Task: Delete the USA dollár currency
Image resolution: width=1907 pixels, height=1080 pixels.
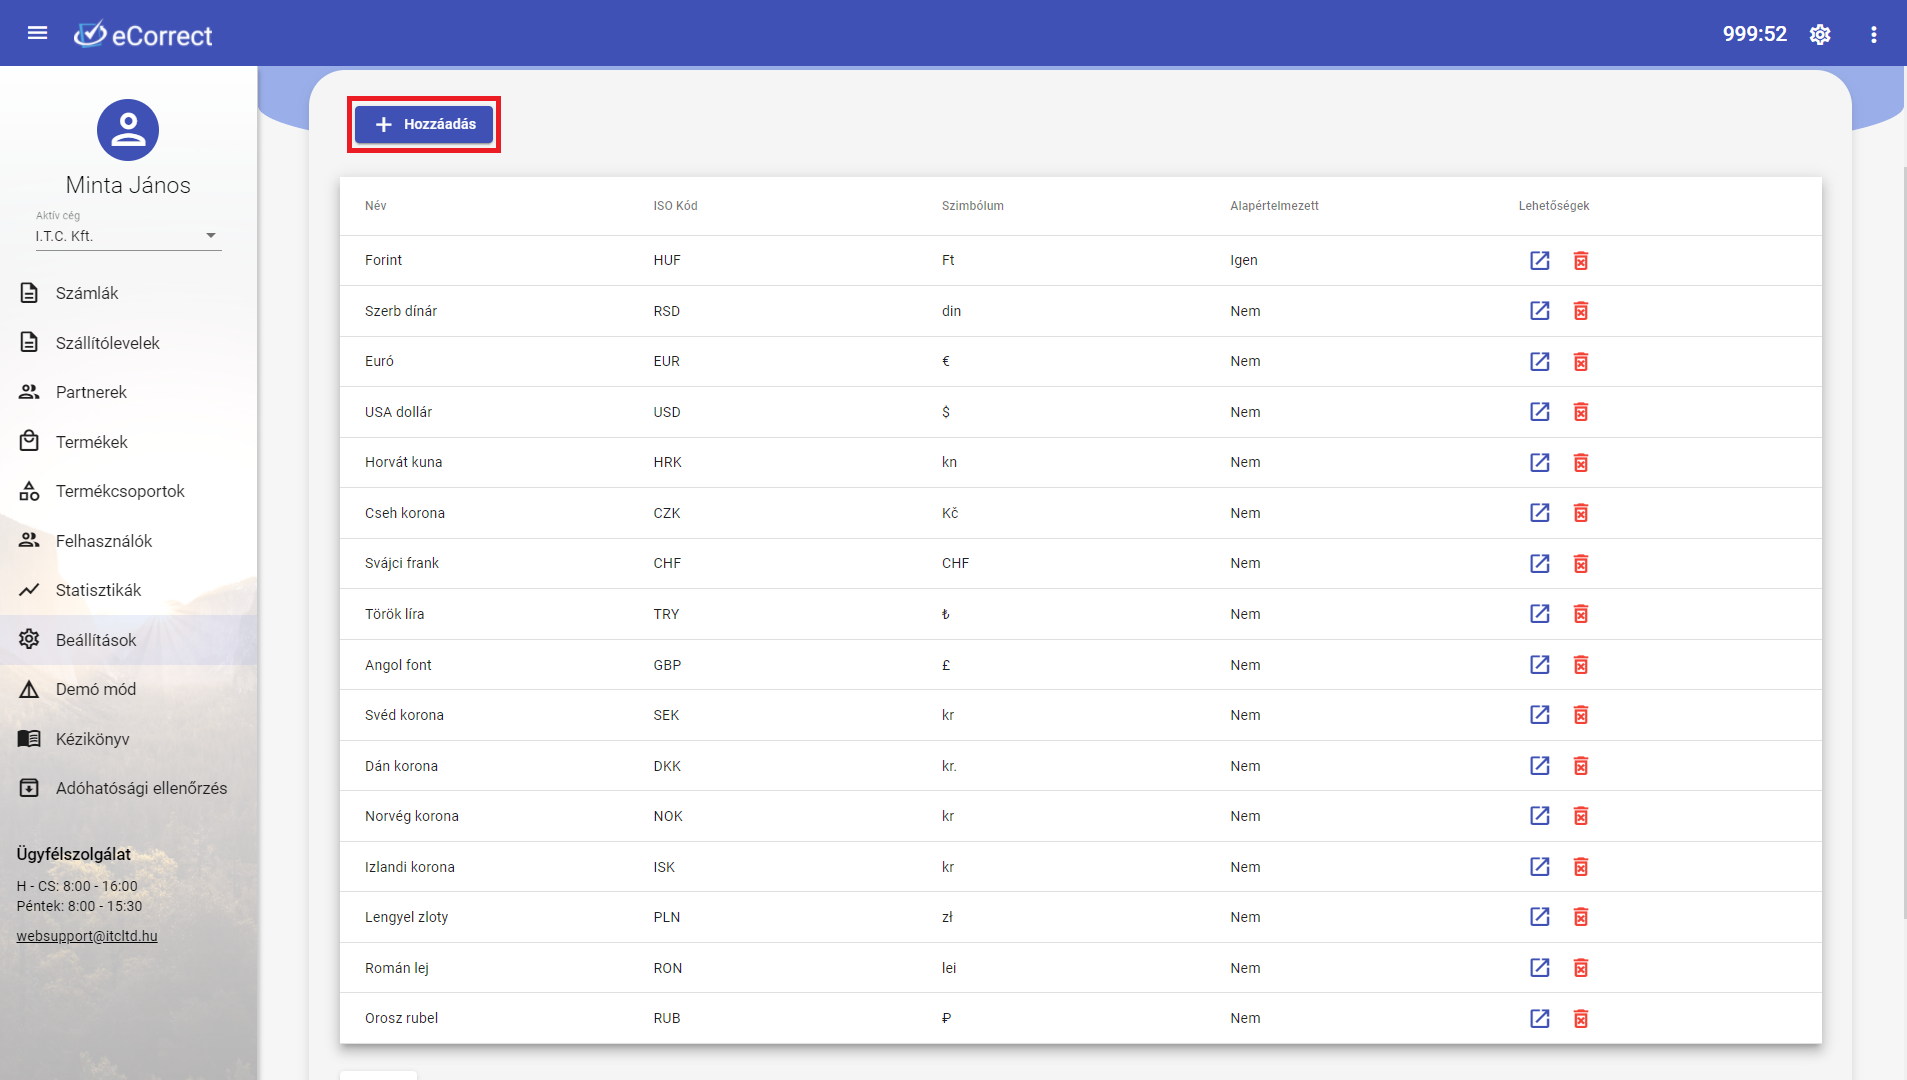Action: [x=1580, y=412]
